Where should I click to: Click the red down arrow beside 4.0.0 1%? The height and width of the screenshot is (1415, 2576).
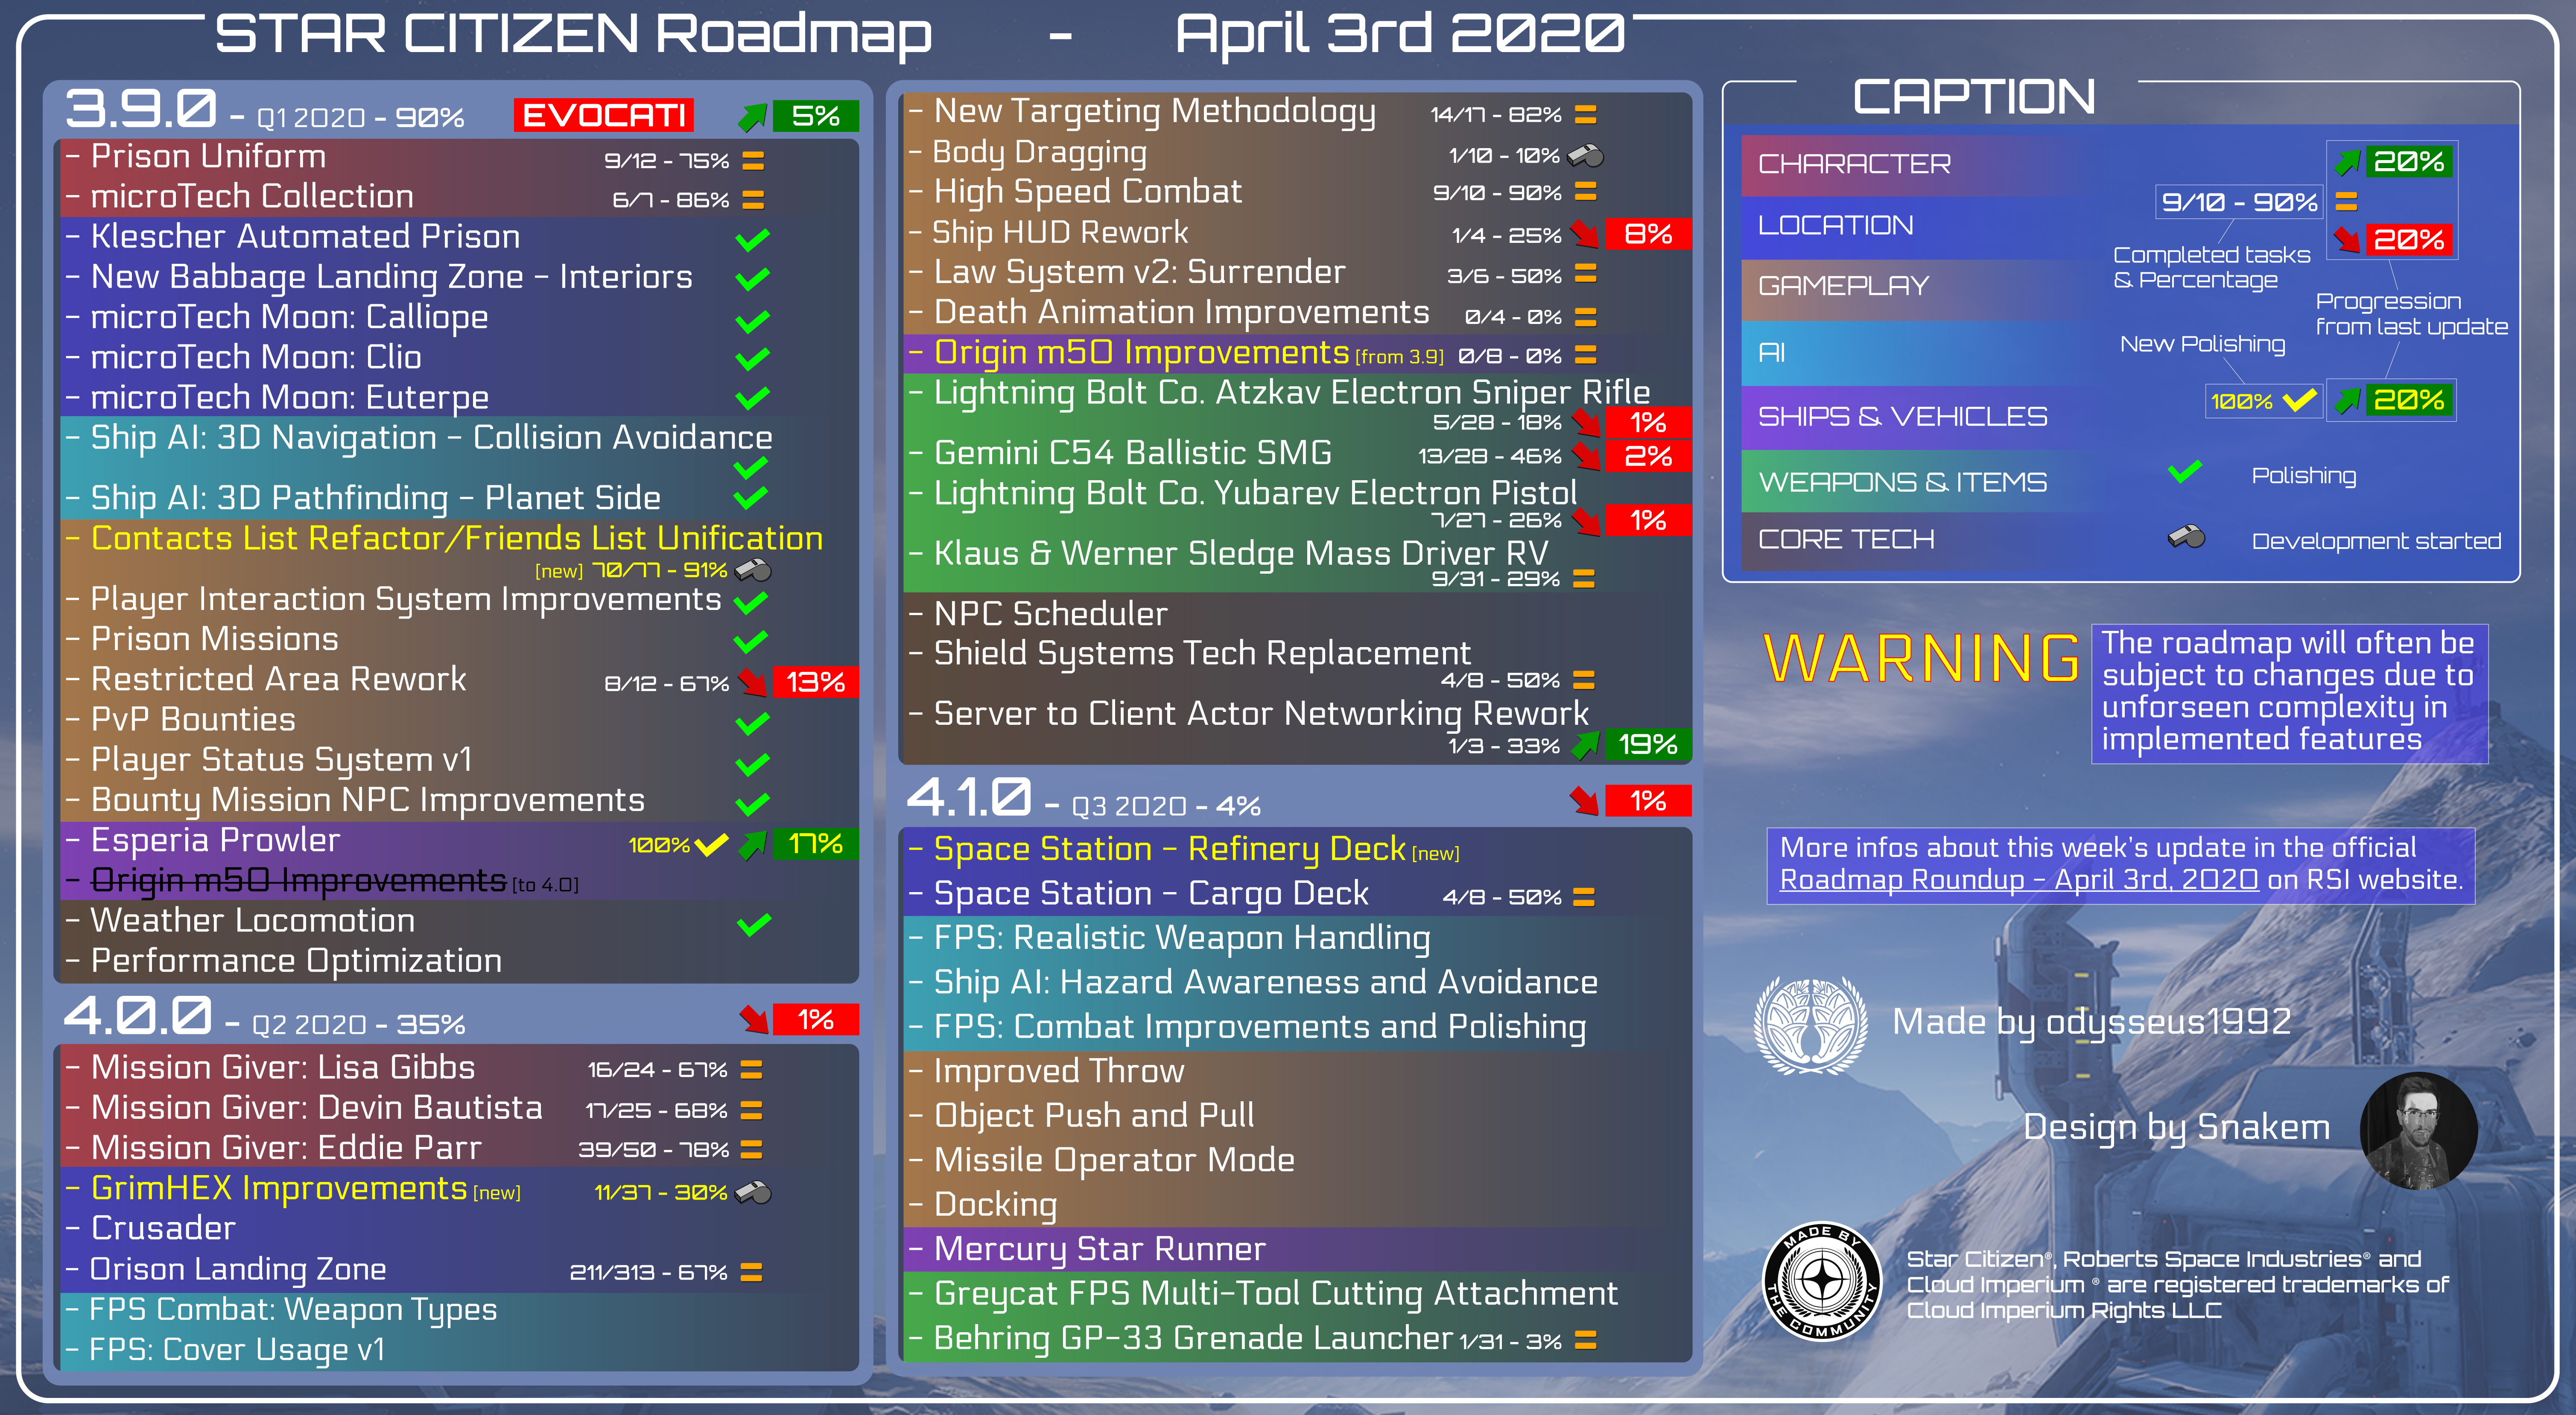(754, 1019)
